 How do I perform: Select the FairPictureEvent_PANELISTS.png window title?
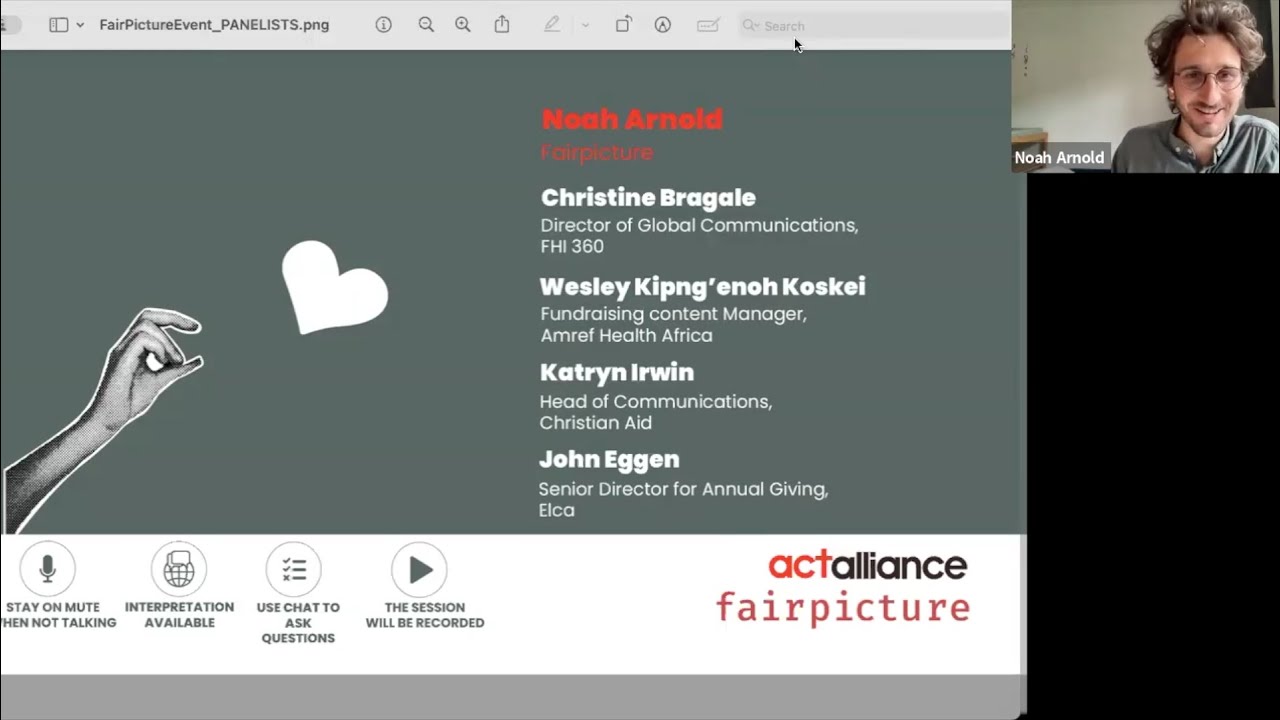coord(214,25)
